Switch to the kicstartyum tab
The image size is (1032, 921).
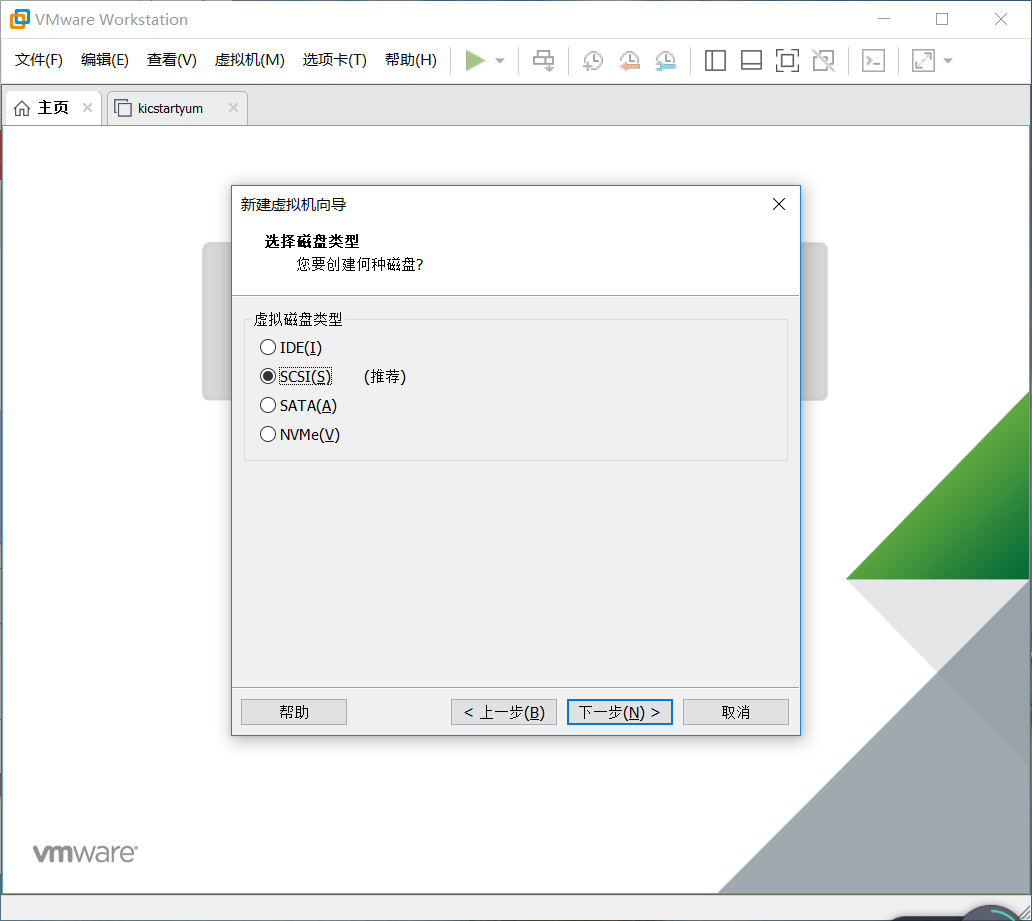coord(177,108)
